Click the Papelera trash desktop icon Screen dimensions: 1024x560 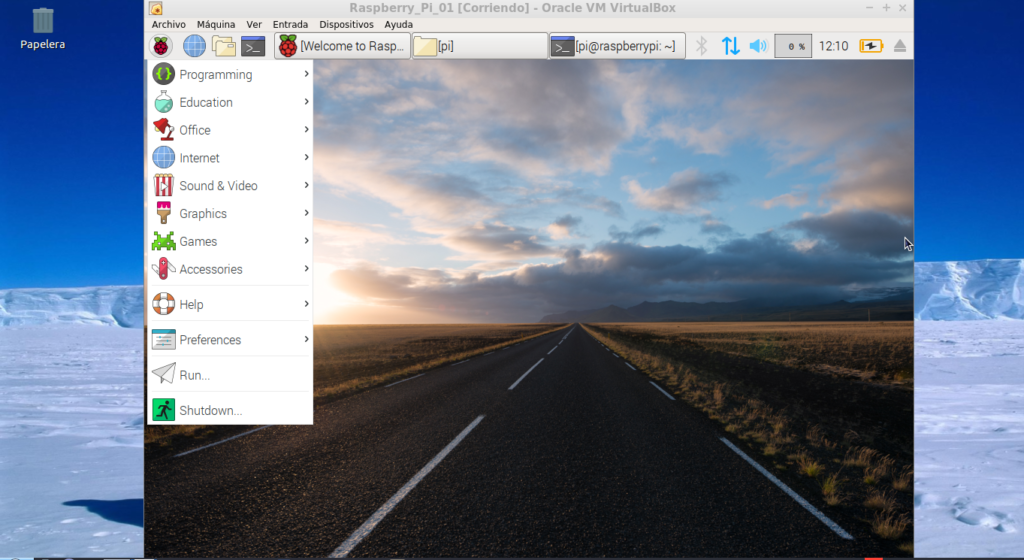(42, 20)
